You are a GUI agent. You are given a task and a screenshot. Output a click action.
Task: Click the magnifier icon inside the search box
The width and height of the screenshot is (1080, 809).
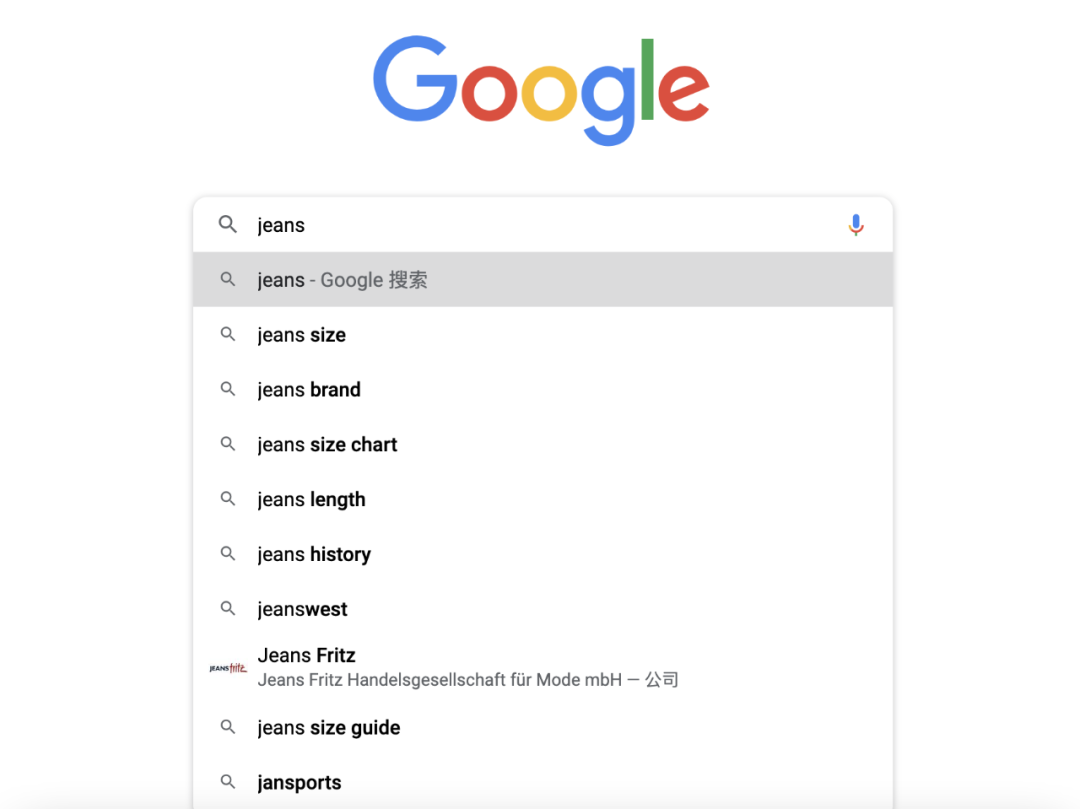(228, 224)
